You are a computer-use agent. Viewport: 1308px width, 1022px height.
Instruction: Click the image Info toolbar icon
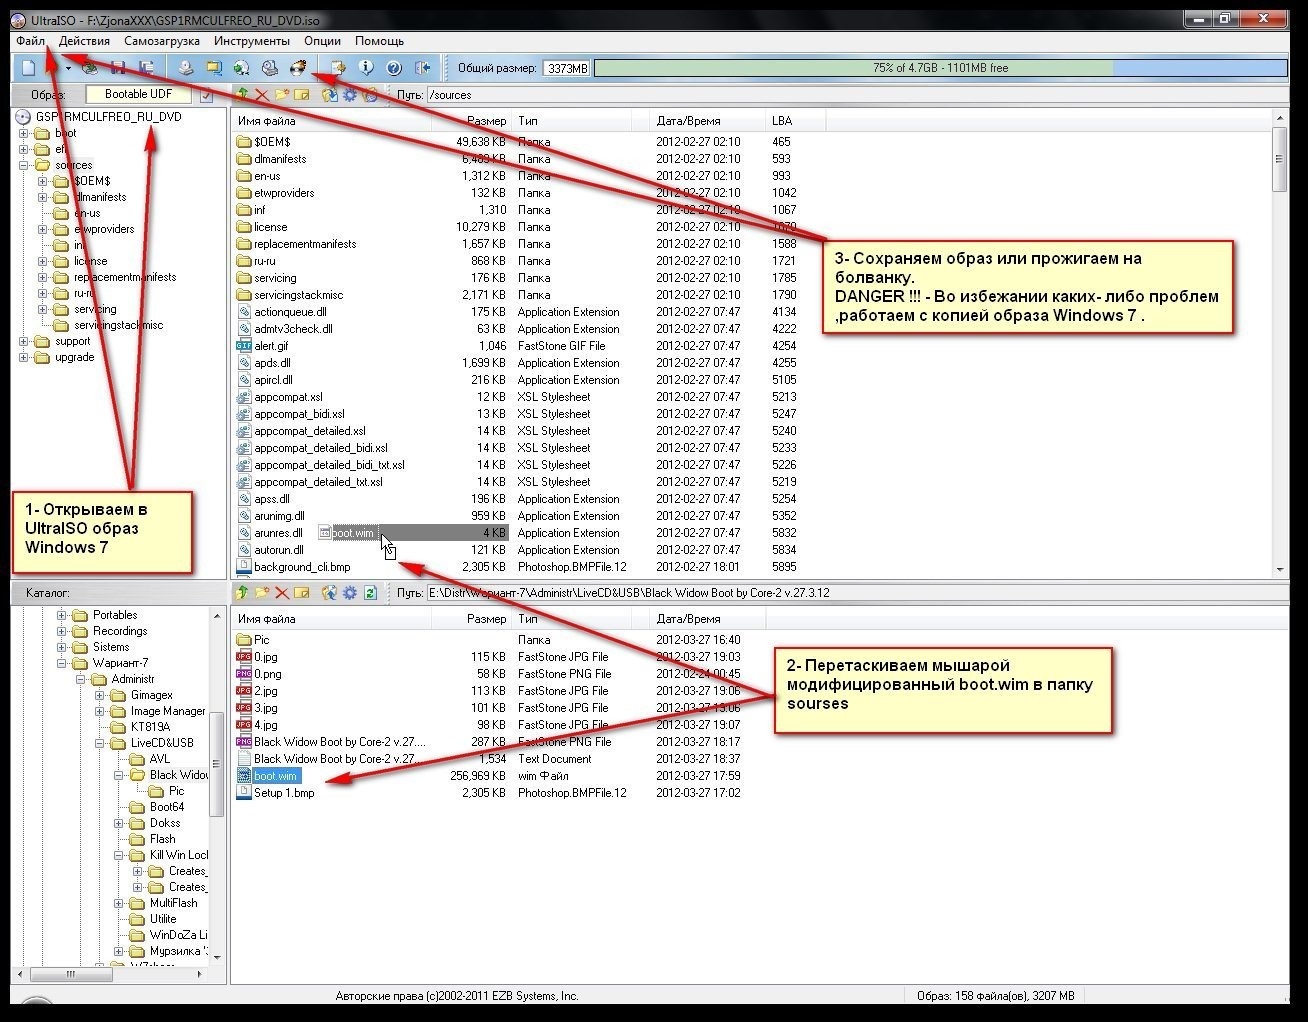[366, 67]
